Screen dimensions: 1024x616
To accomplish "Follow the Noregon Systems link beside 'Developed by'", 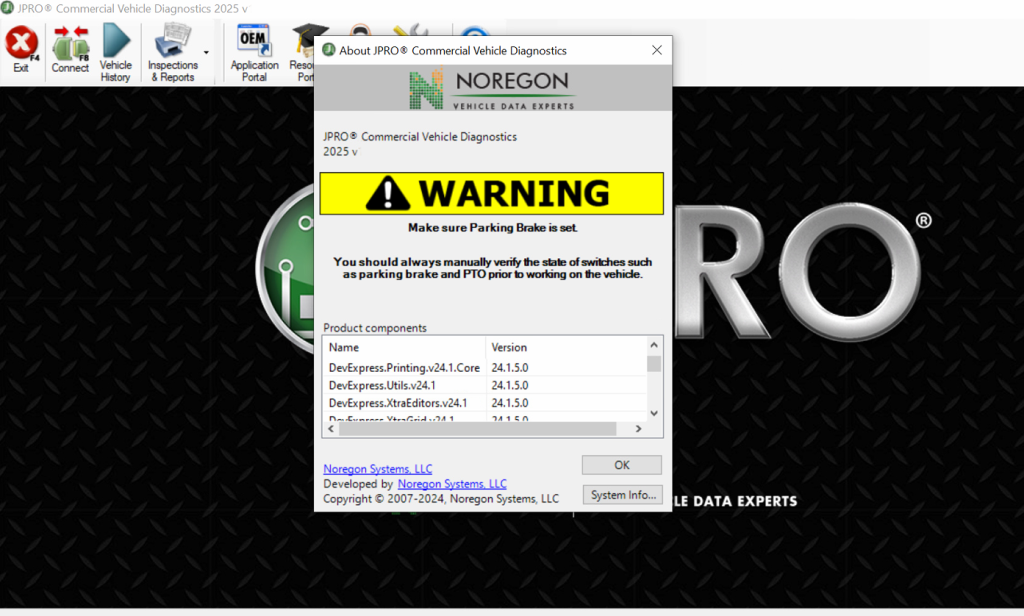I will click(x=452, y=484).
